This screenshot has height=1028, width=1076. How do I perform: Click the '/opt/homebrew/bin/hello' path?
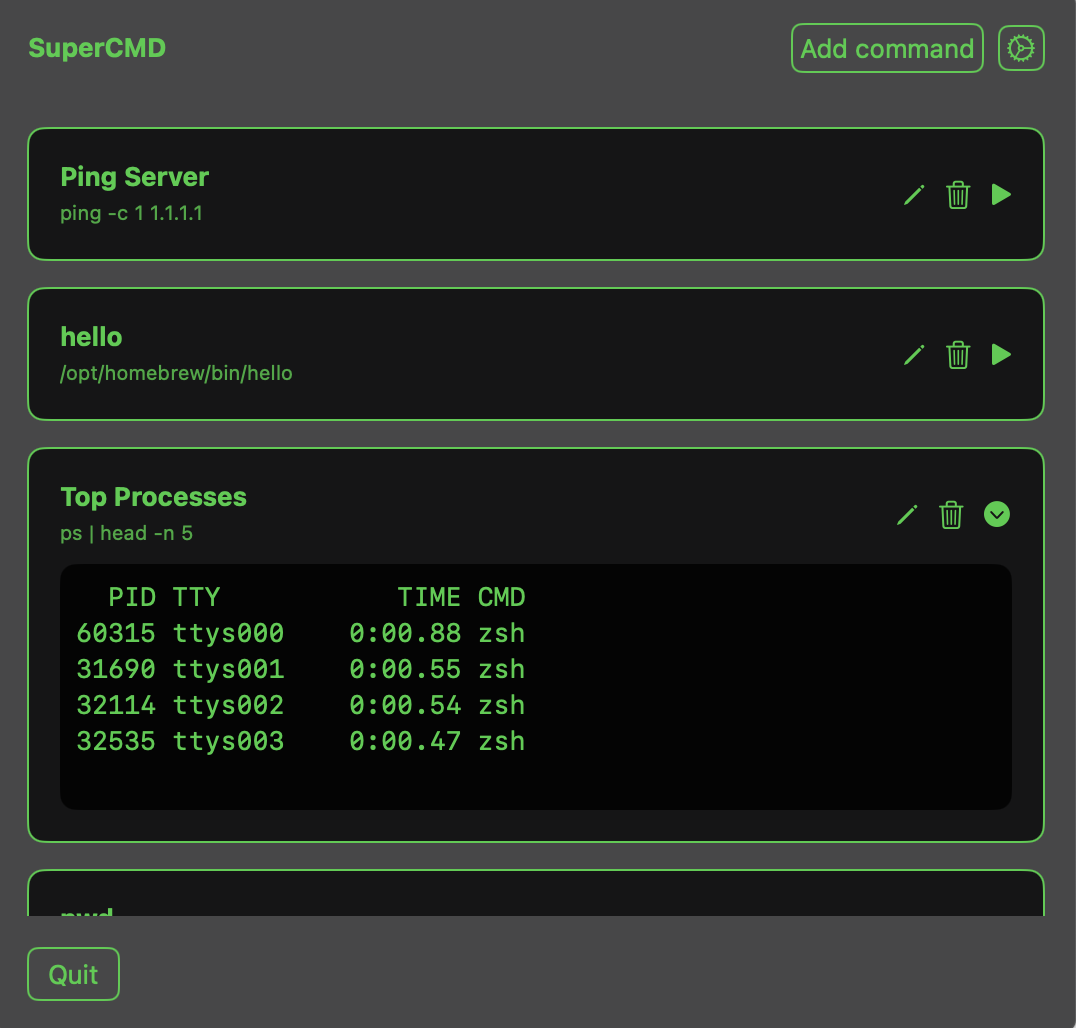pyautogui.click(x=176, y=373)
